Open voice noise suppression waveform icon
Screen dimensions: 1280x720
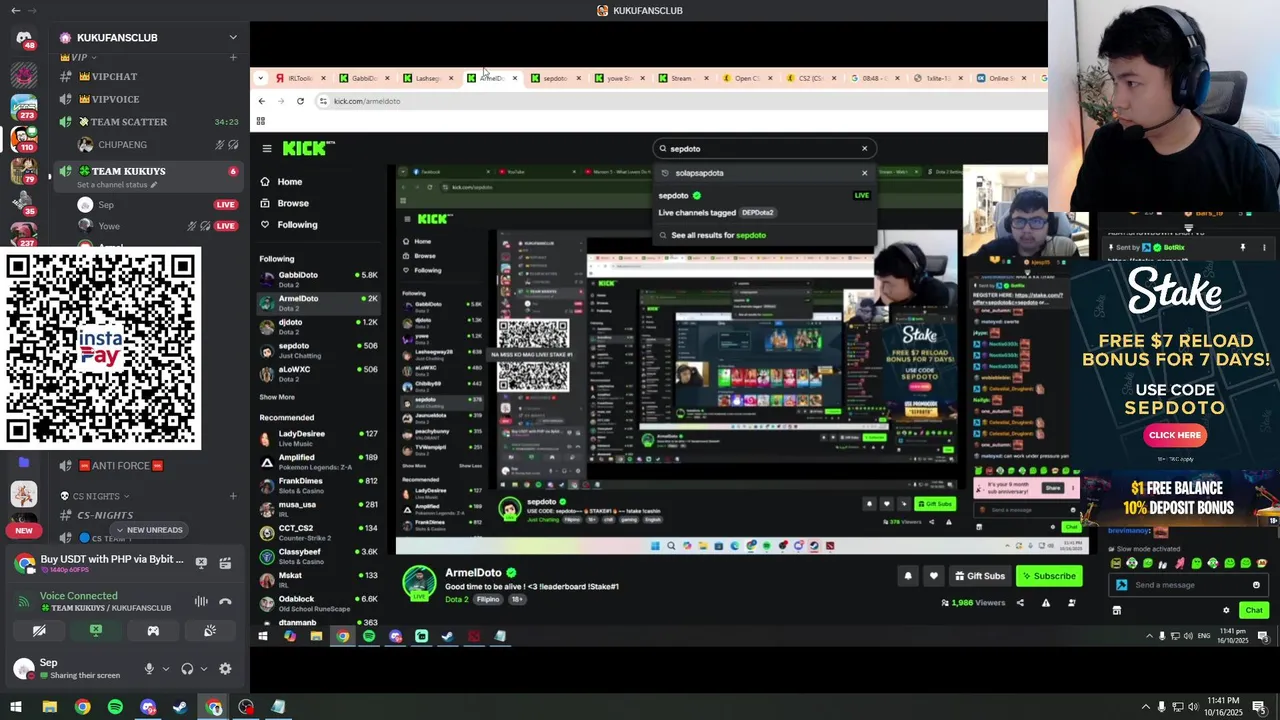[201, 601]
